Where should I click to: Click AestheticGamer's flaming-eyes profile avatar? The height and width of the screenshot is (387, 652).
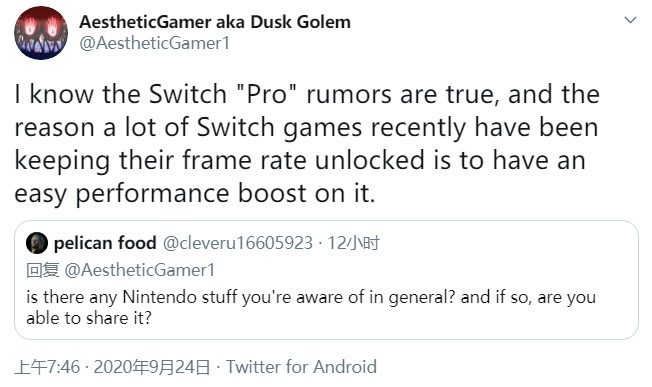41,33
